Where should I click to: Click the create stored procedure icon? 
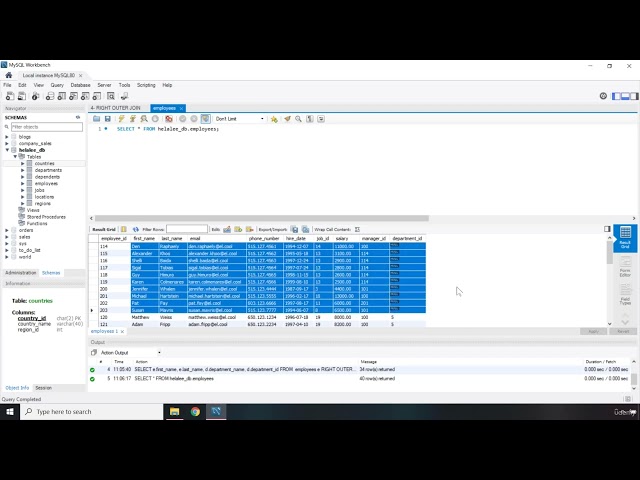click(85, 96)
